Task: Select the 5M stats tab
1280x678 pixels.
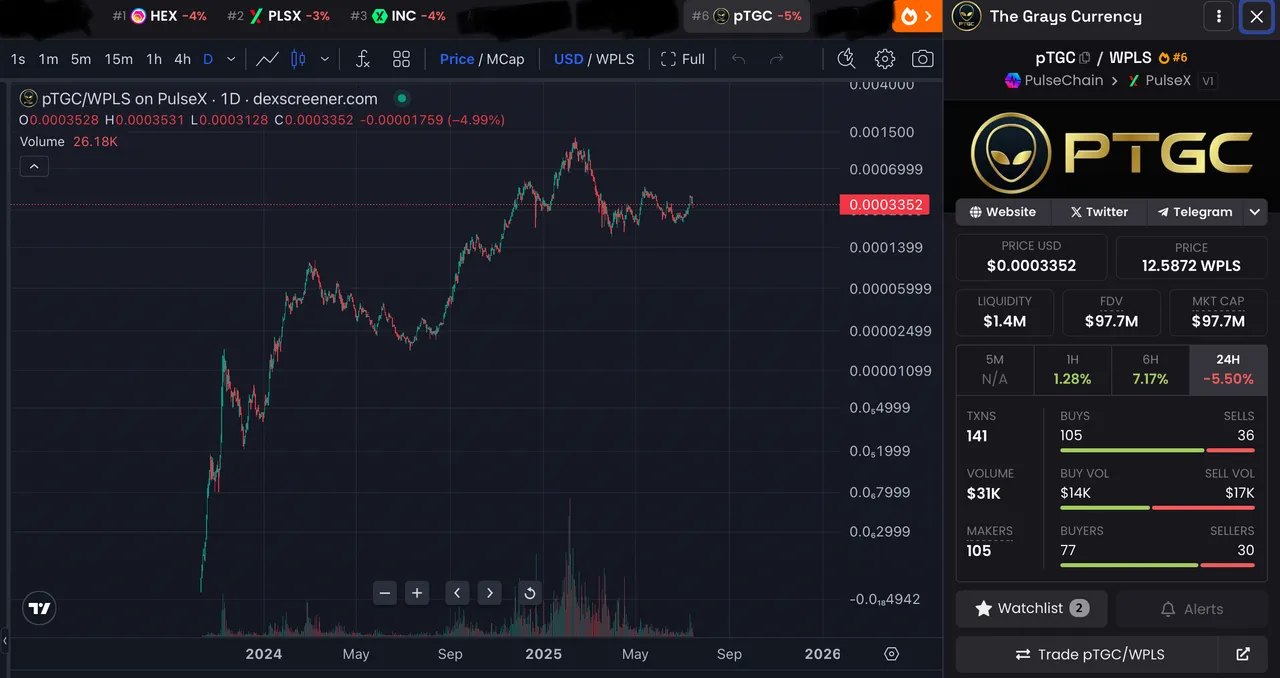Action: tap(995, 370)
